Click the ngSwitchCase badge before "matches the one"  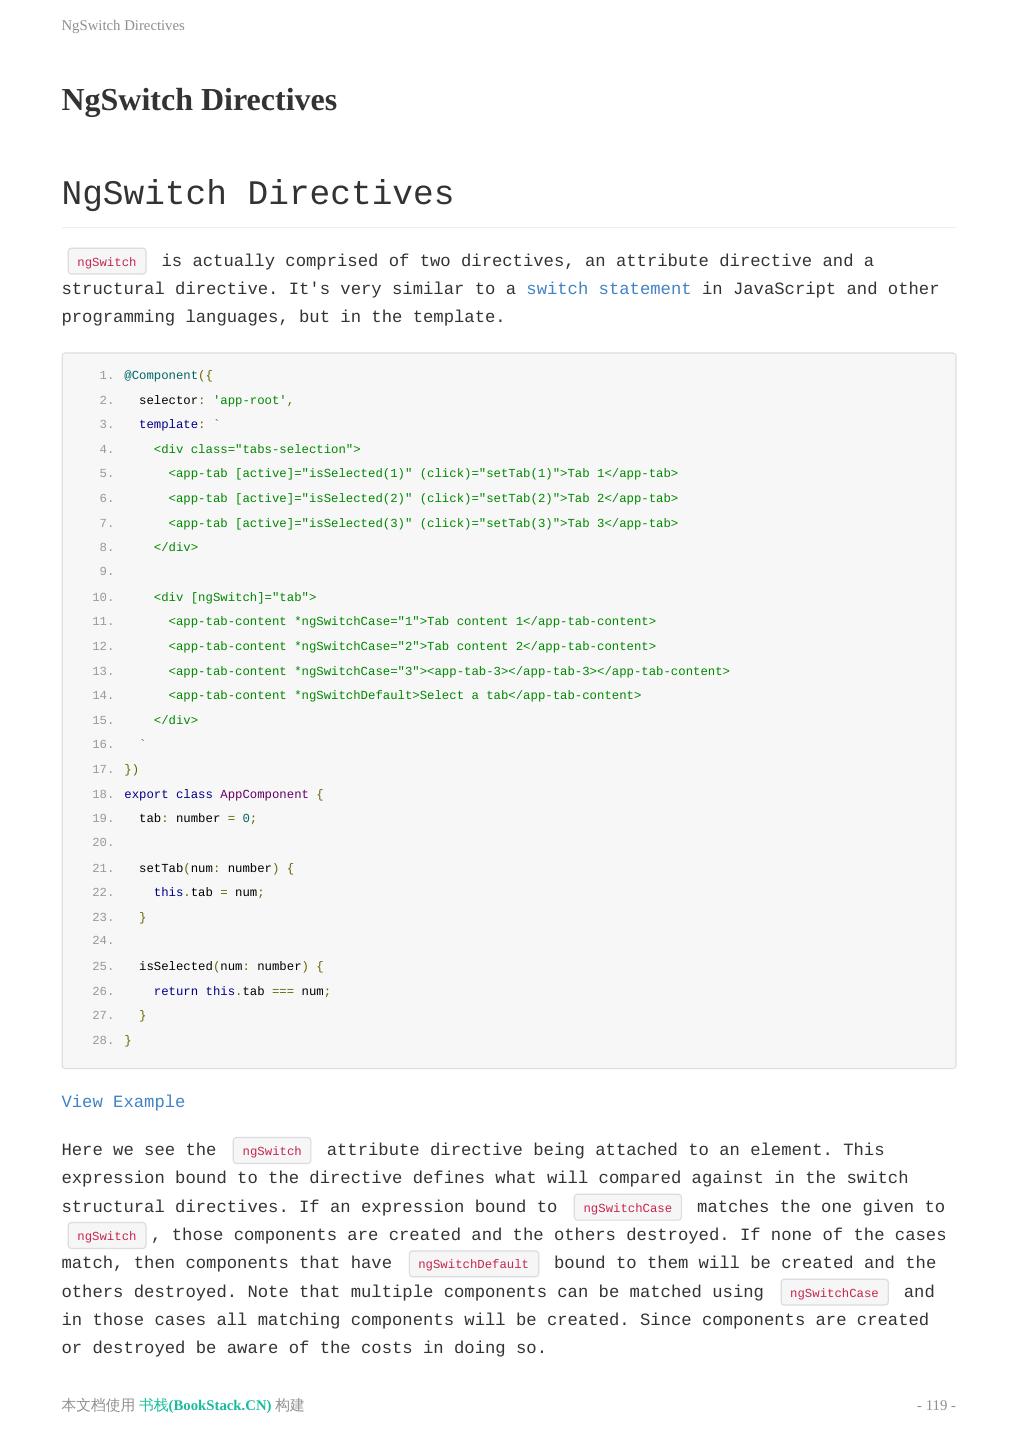point(627,1208)
